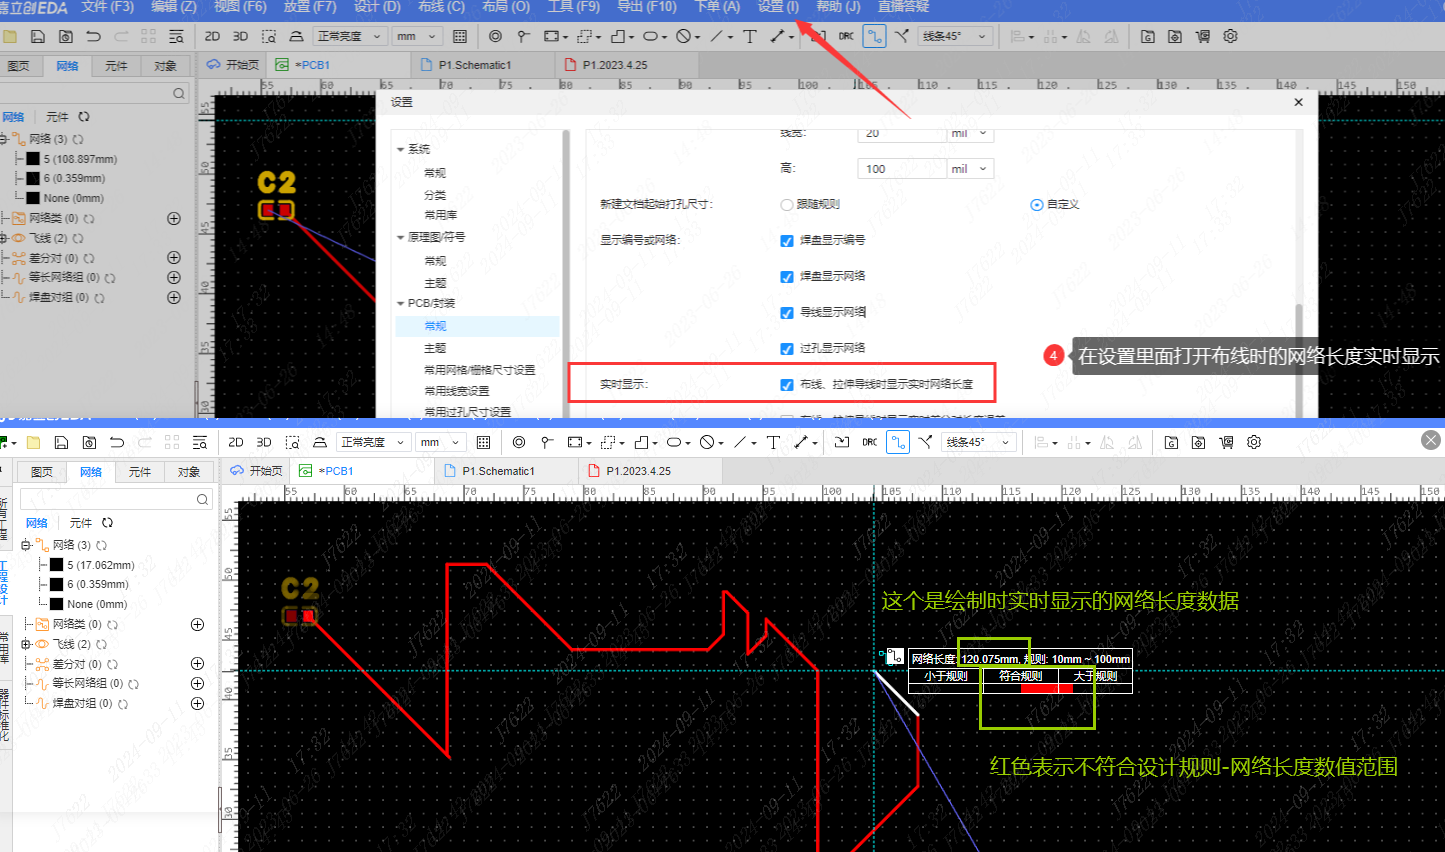Open the mm units dropdown in the lower window toolbar
Screen dimensions: 1445x852
tap(440, 442)
